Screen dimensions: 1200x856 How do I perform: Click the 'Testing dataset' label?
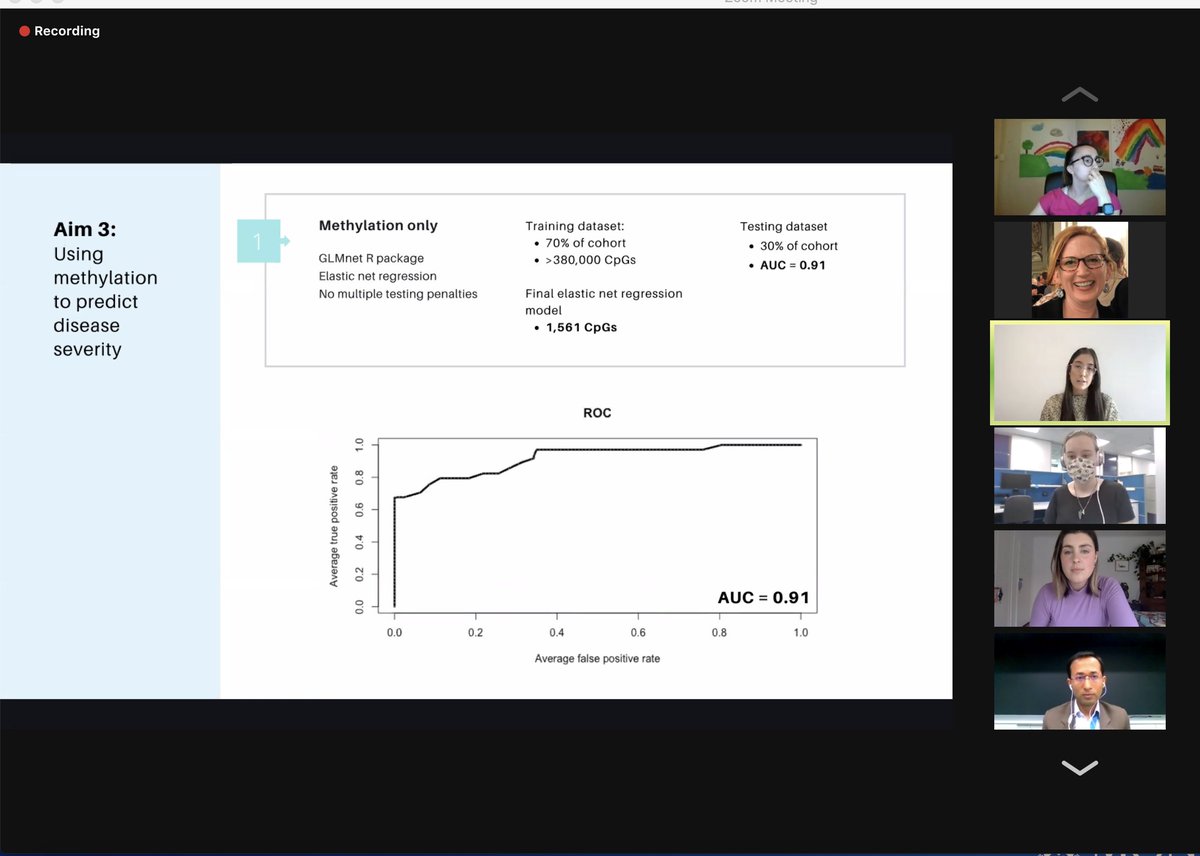(x=784, y=227)
